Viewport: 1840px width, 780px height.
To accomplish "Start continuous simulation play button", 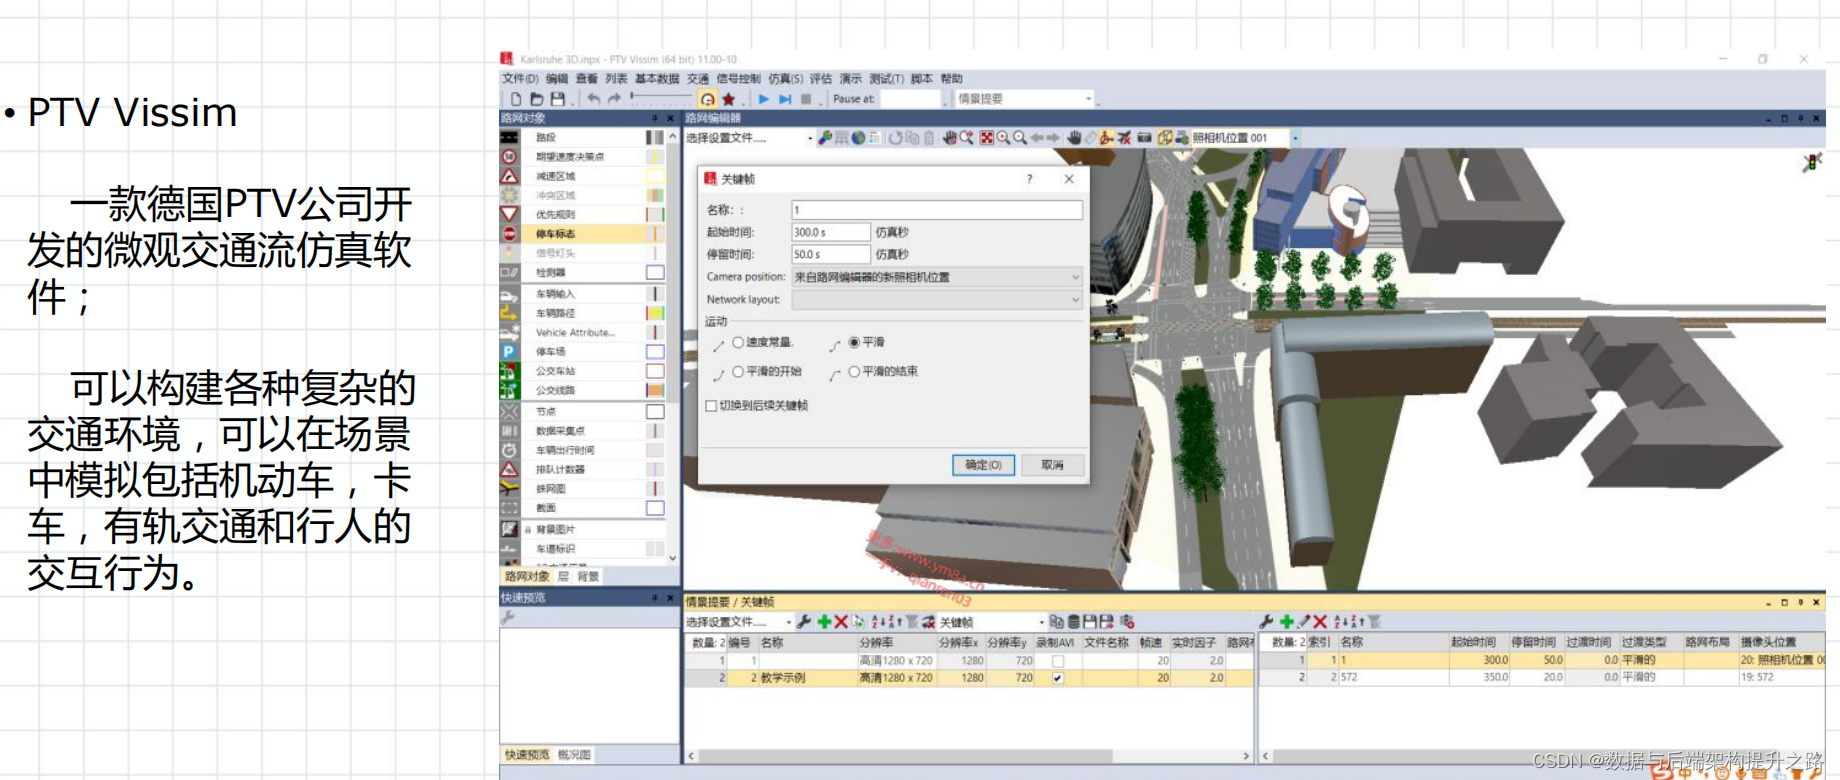I will click(x=764, y=99).
